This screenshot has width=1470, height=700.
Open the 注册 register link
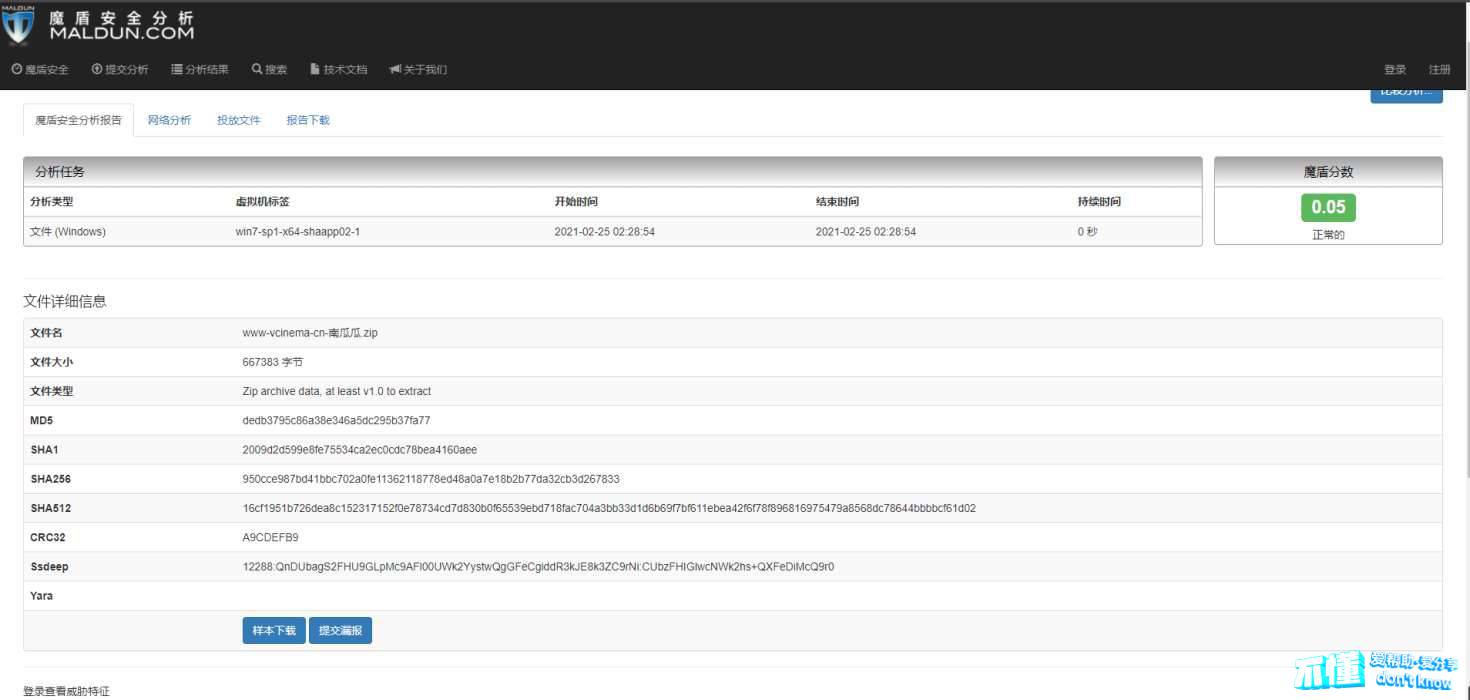pyautogui.click(x=1439, y=70)
